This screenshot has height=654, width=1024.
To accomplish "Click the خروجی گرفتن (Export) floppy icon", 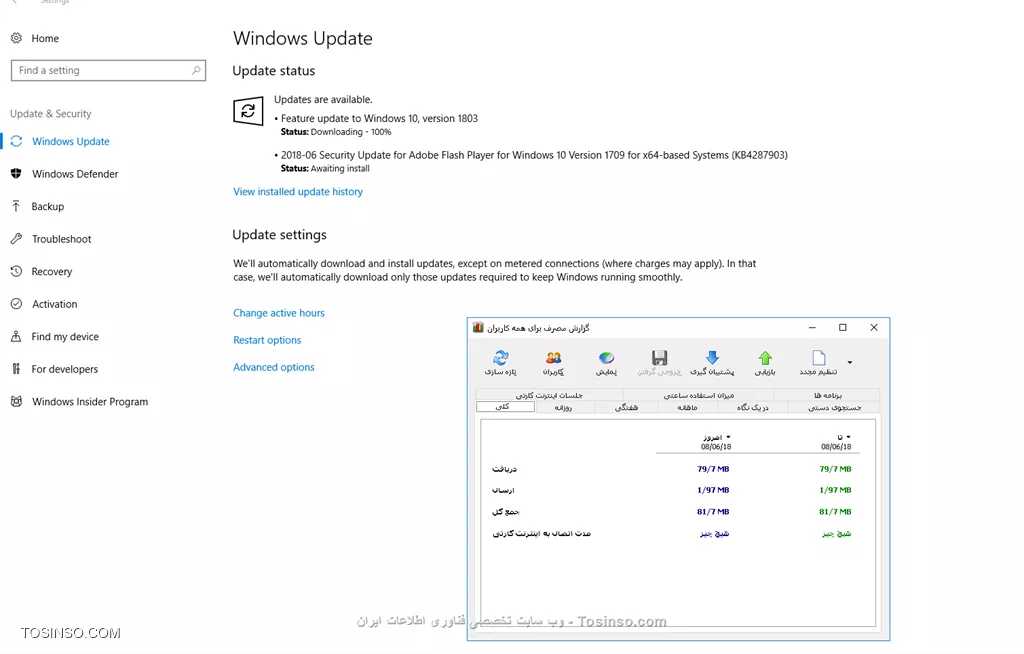I will point(660,358).
